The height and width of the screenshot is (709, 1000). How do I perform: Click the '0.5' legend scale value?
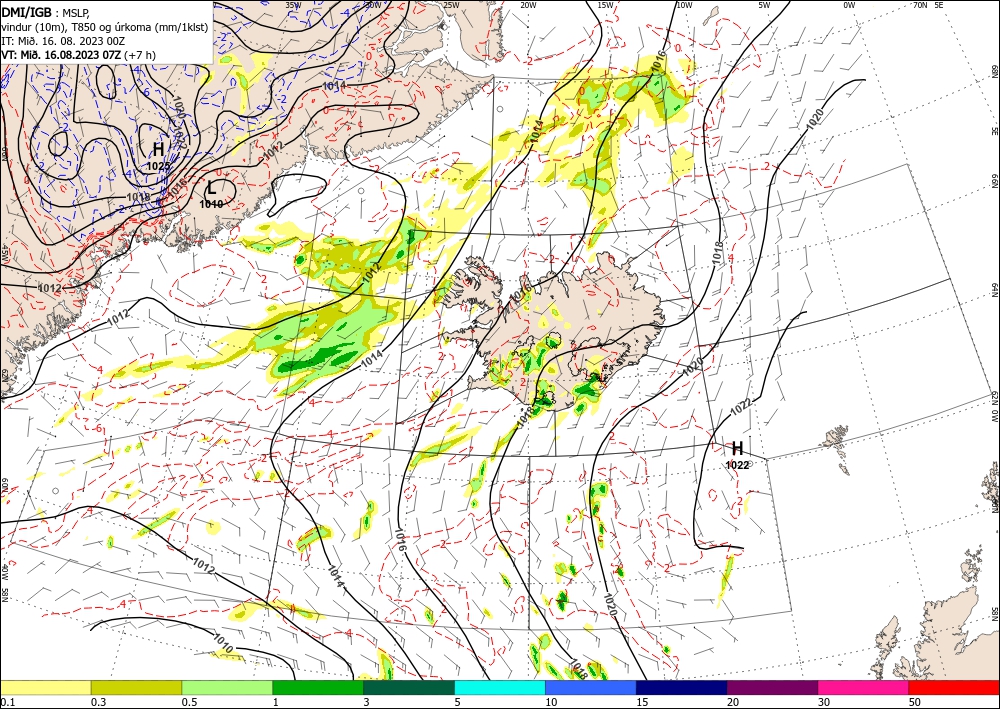[x=188, y=702]
